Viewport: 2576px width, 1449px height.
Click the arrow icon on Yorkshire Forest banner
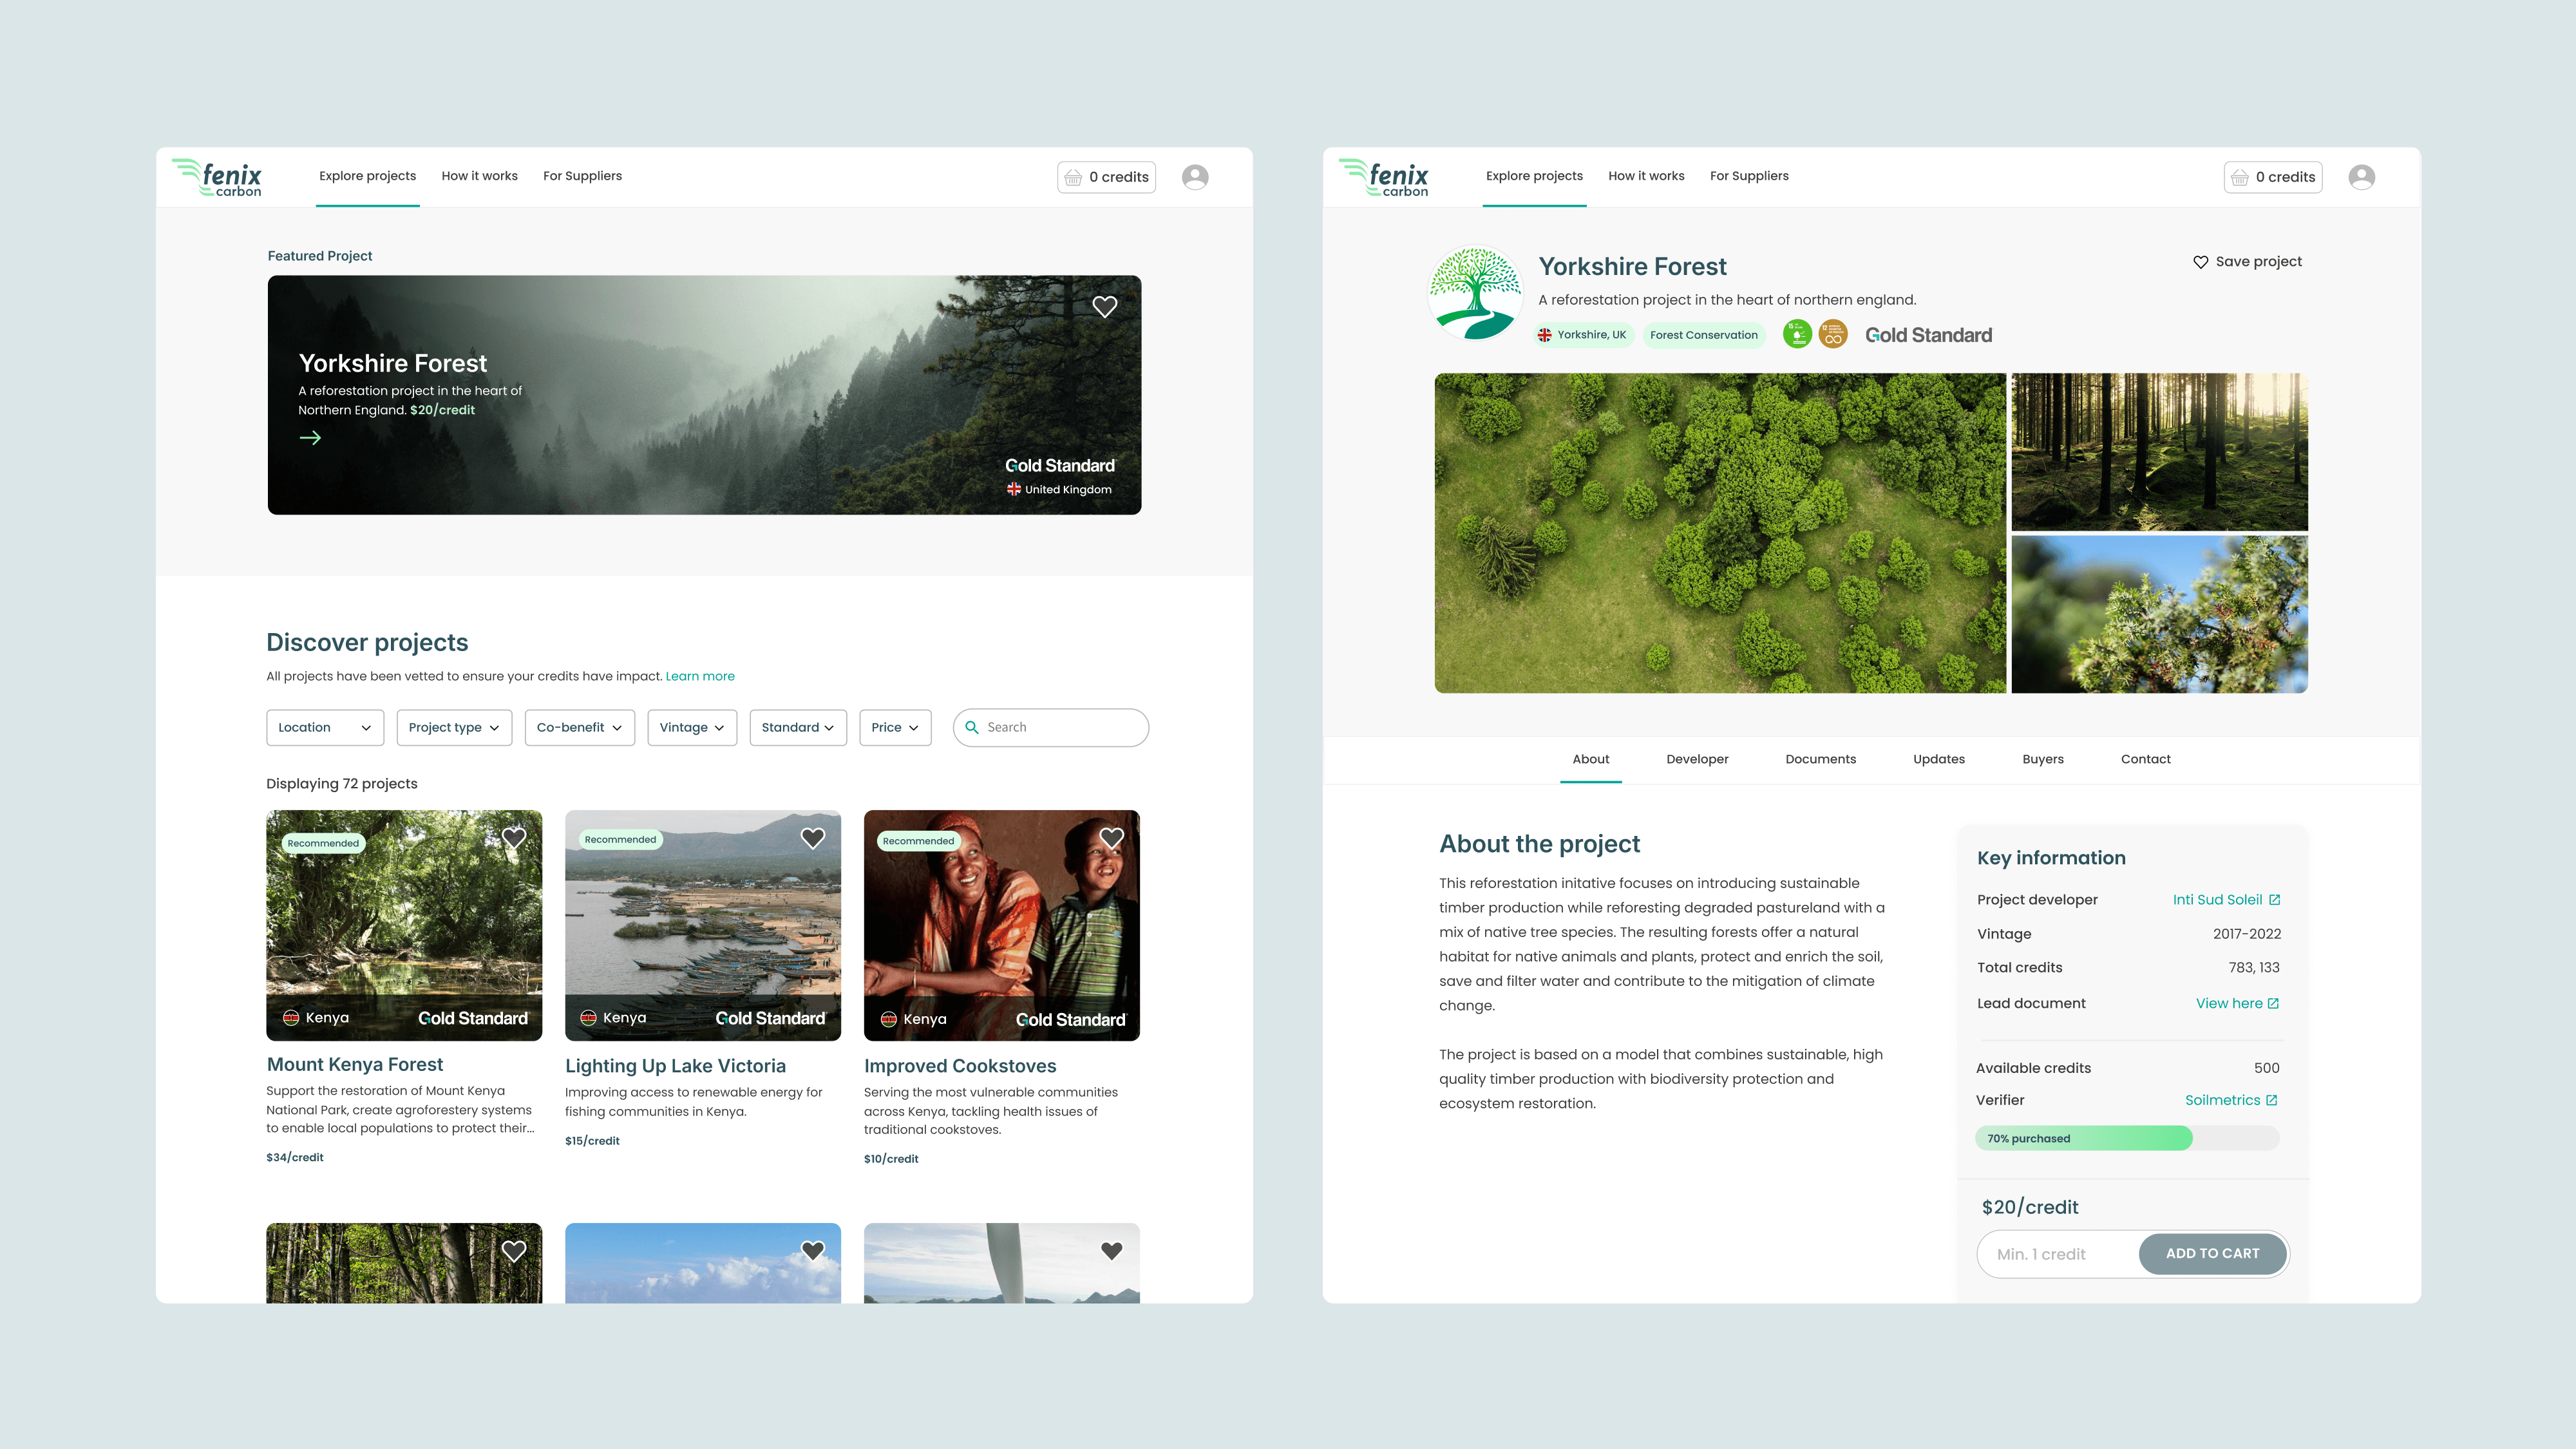(310, 438)
